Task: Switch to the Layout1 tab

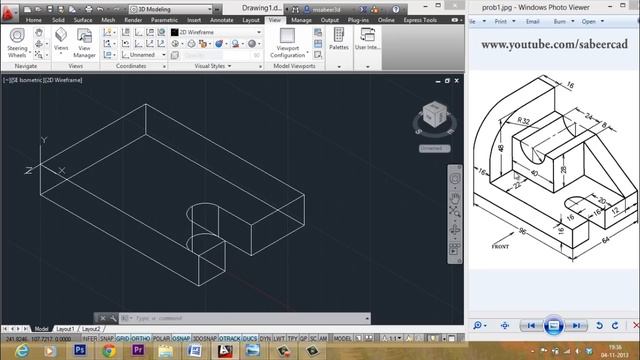Action: pyautogui.click(x=65, y=329)
